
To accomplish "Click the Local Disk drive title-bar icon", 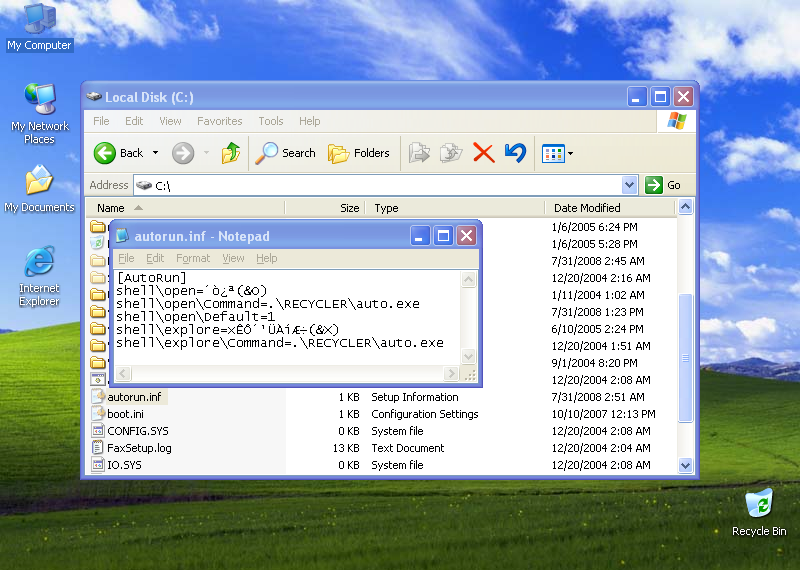I will (94, 96).
